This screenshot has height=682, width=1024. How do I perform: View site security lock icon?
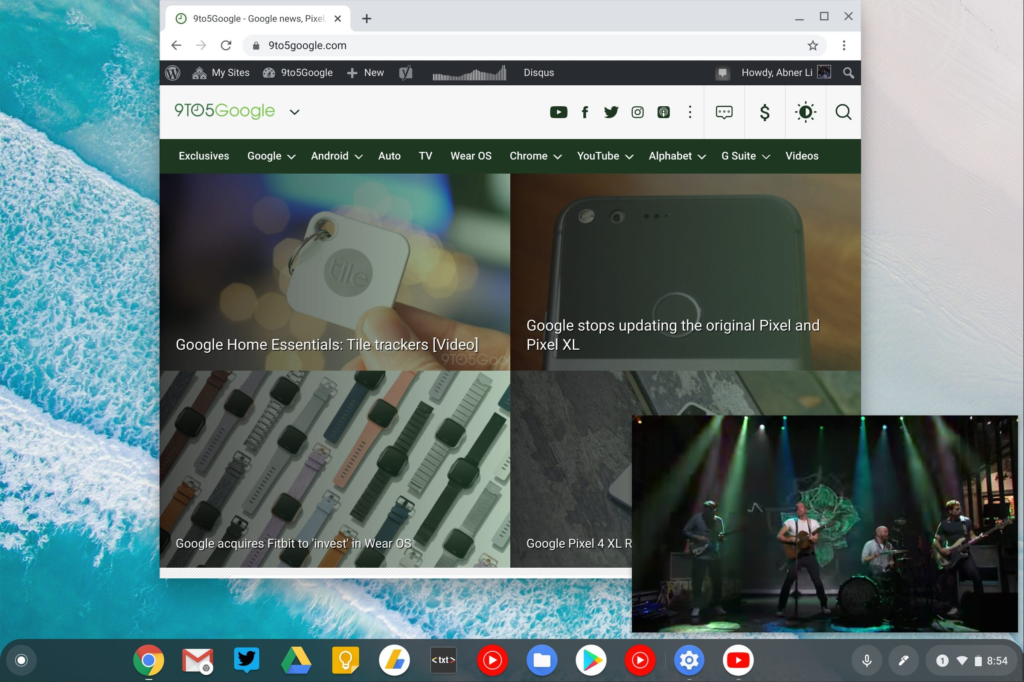click(256, 45)
